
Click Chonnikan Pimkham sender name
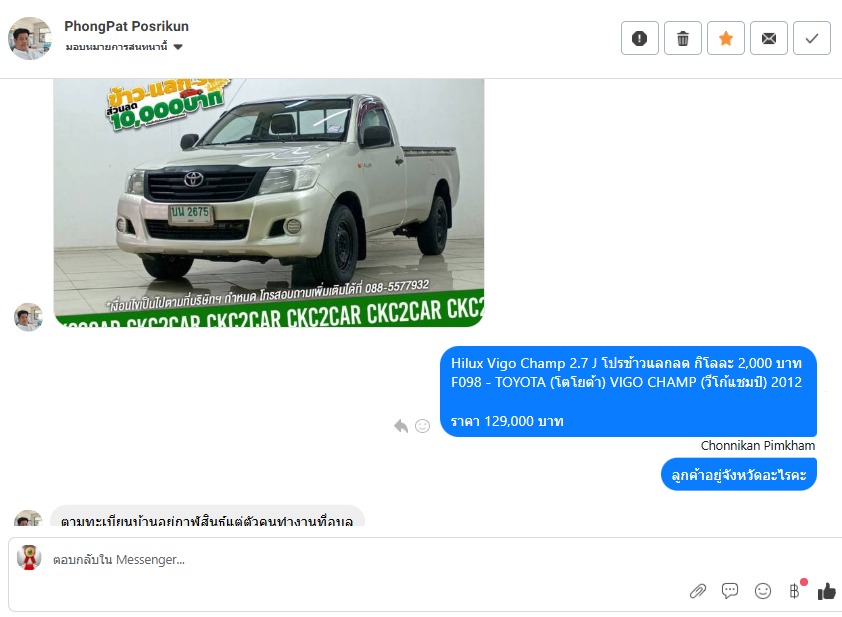click(x=758, y=445)
